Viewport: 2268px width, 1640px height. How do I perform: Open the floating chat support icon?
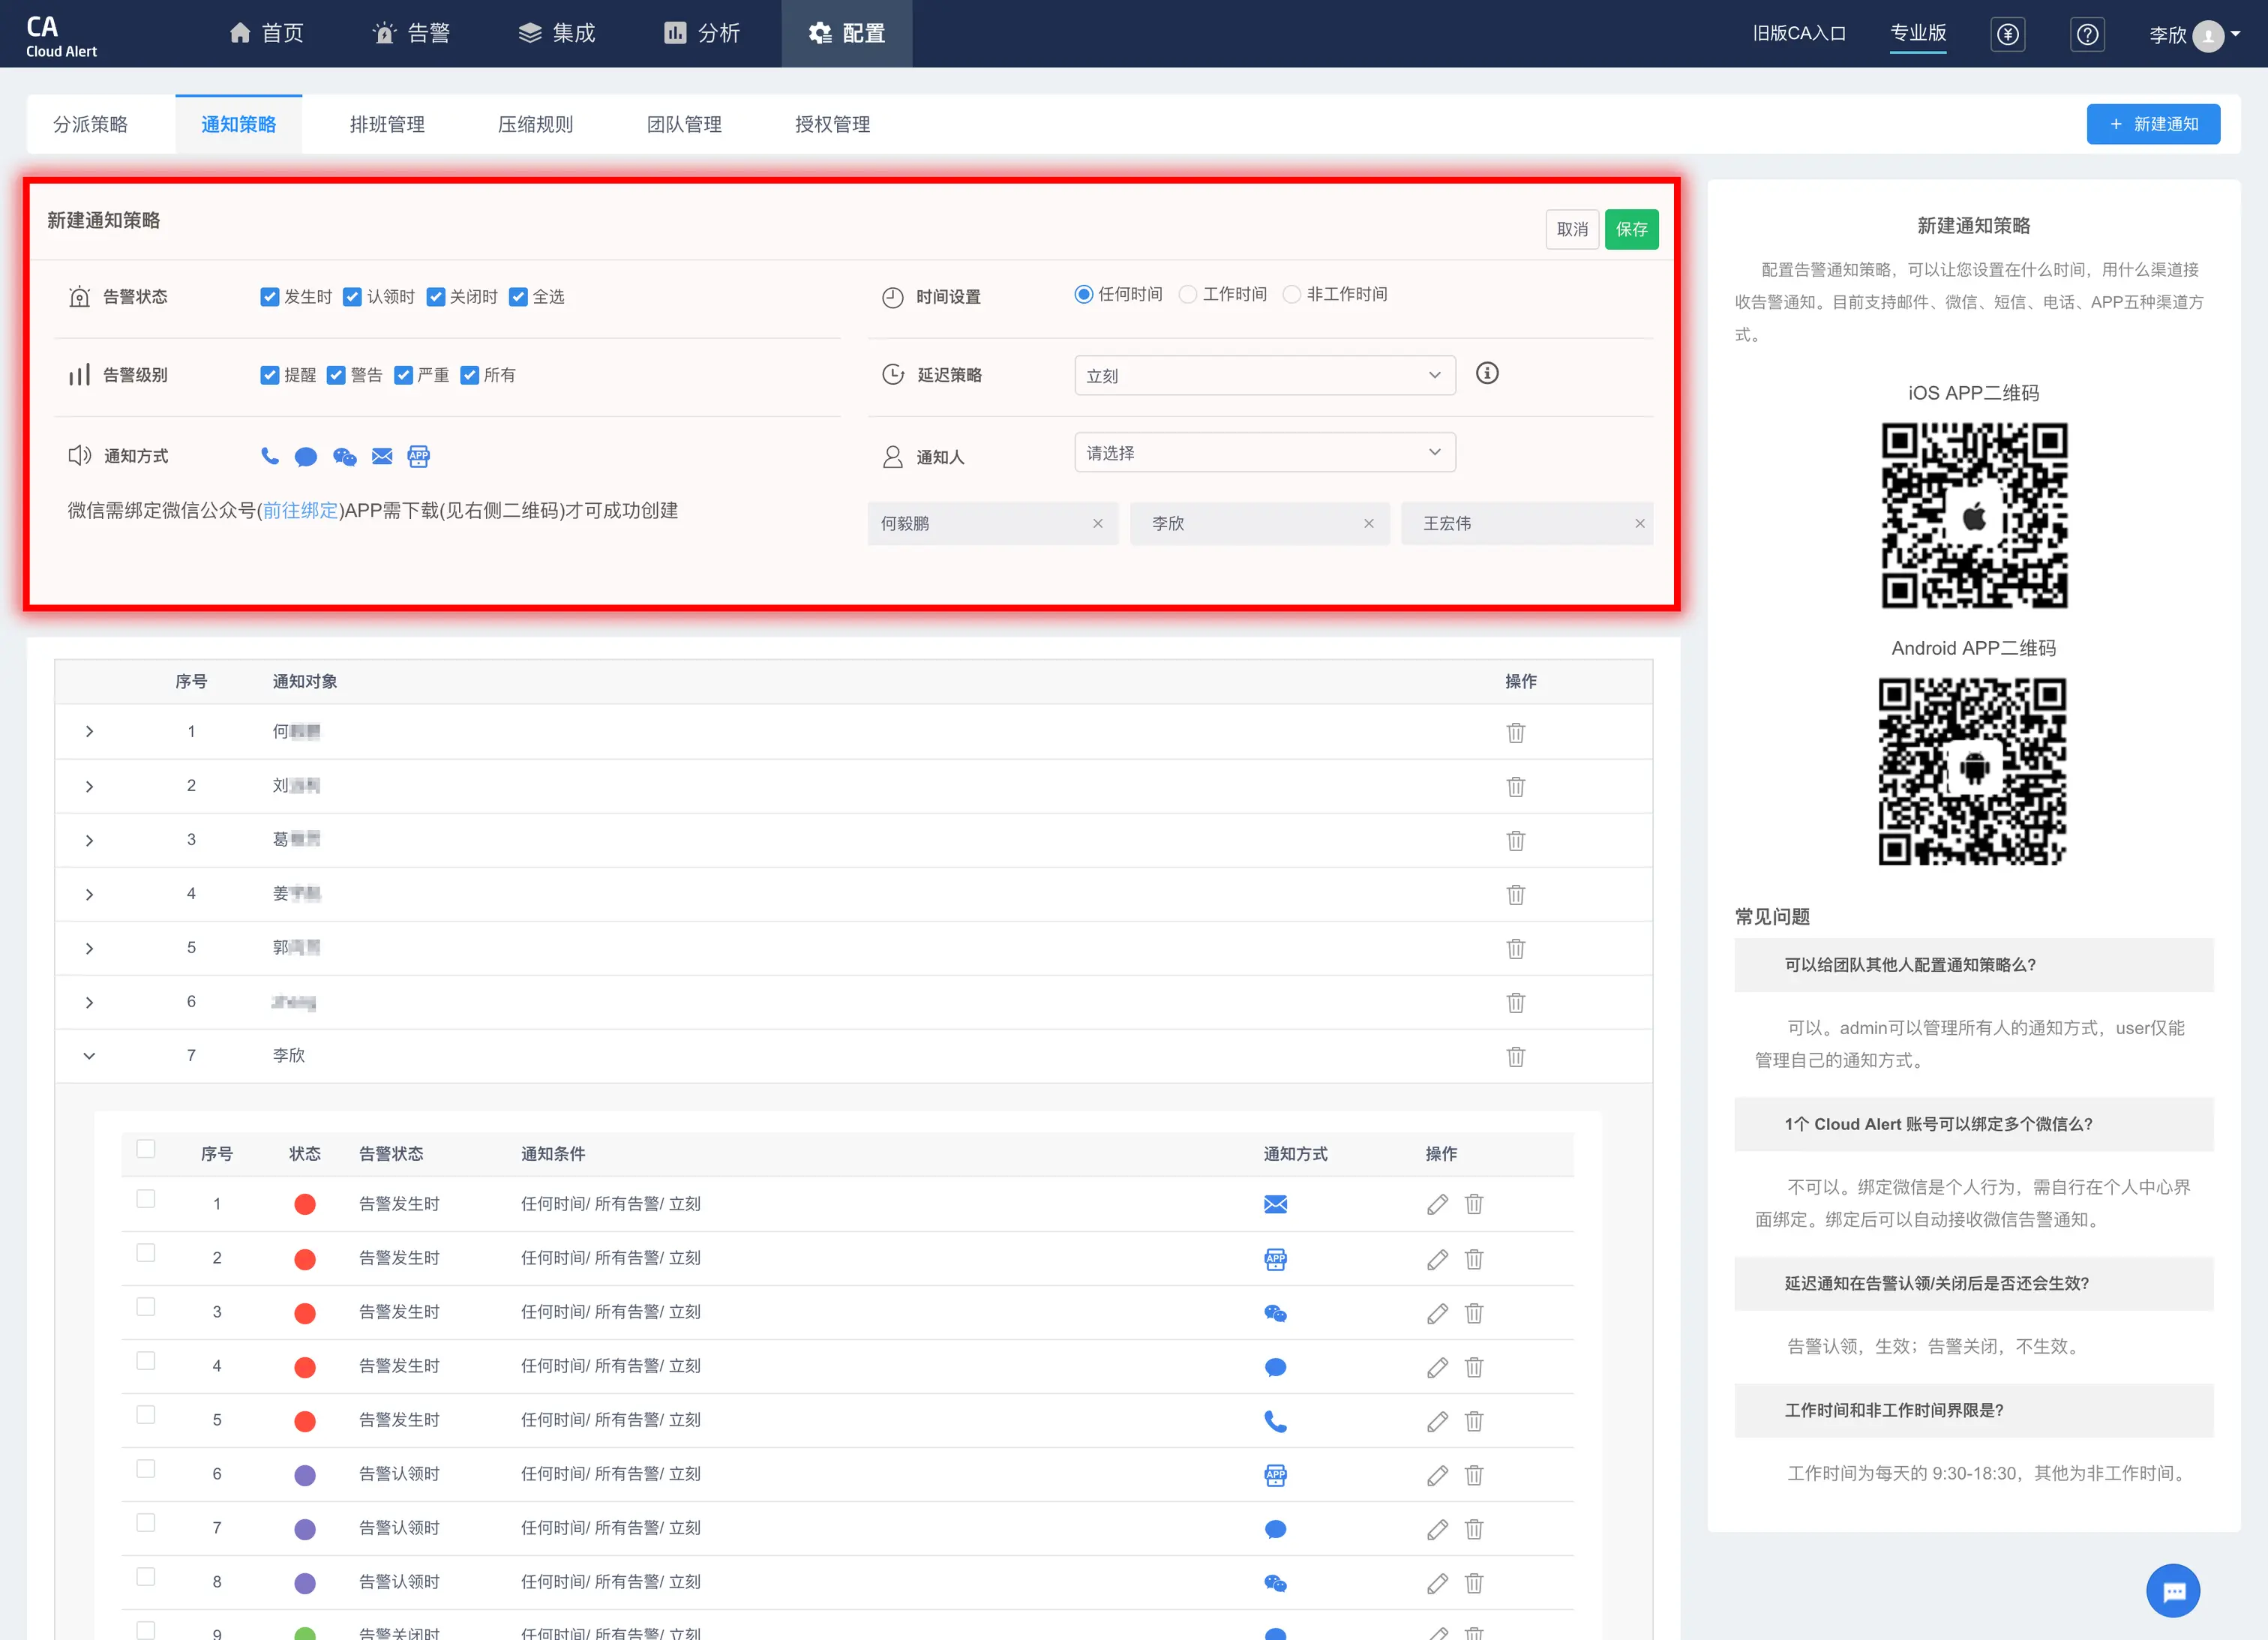click(x=2172, y=1590)
